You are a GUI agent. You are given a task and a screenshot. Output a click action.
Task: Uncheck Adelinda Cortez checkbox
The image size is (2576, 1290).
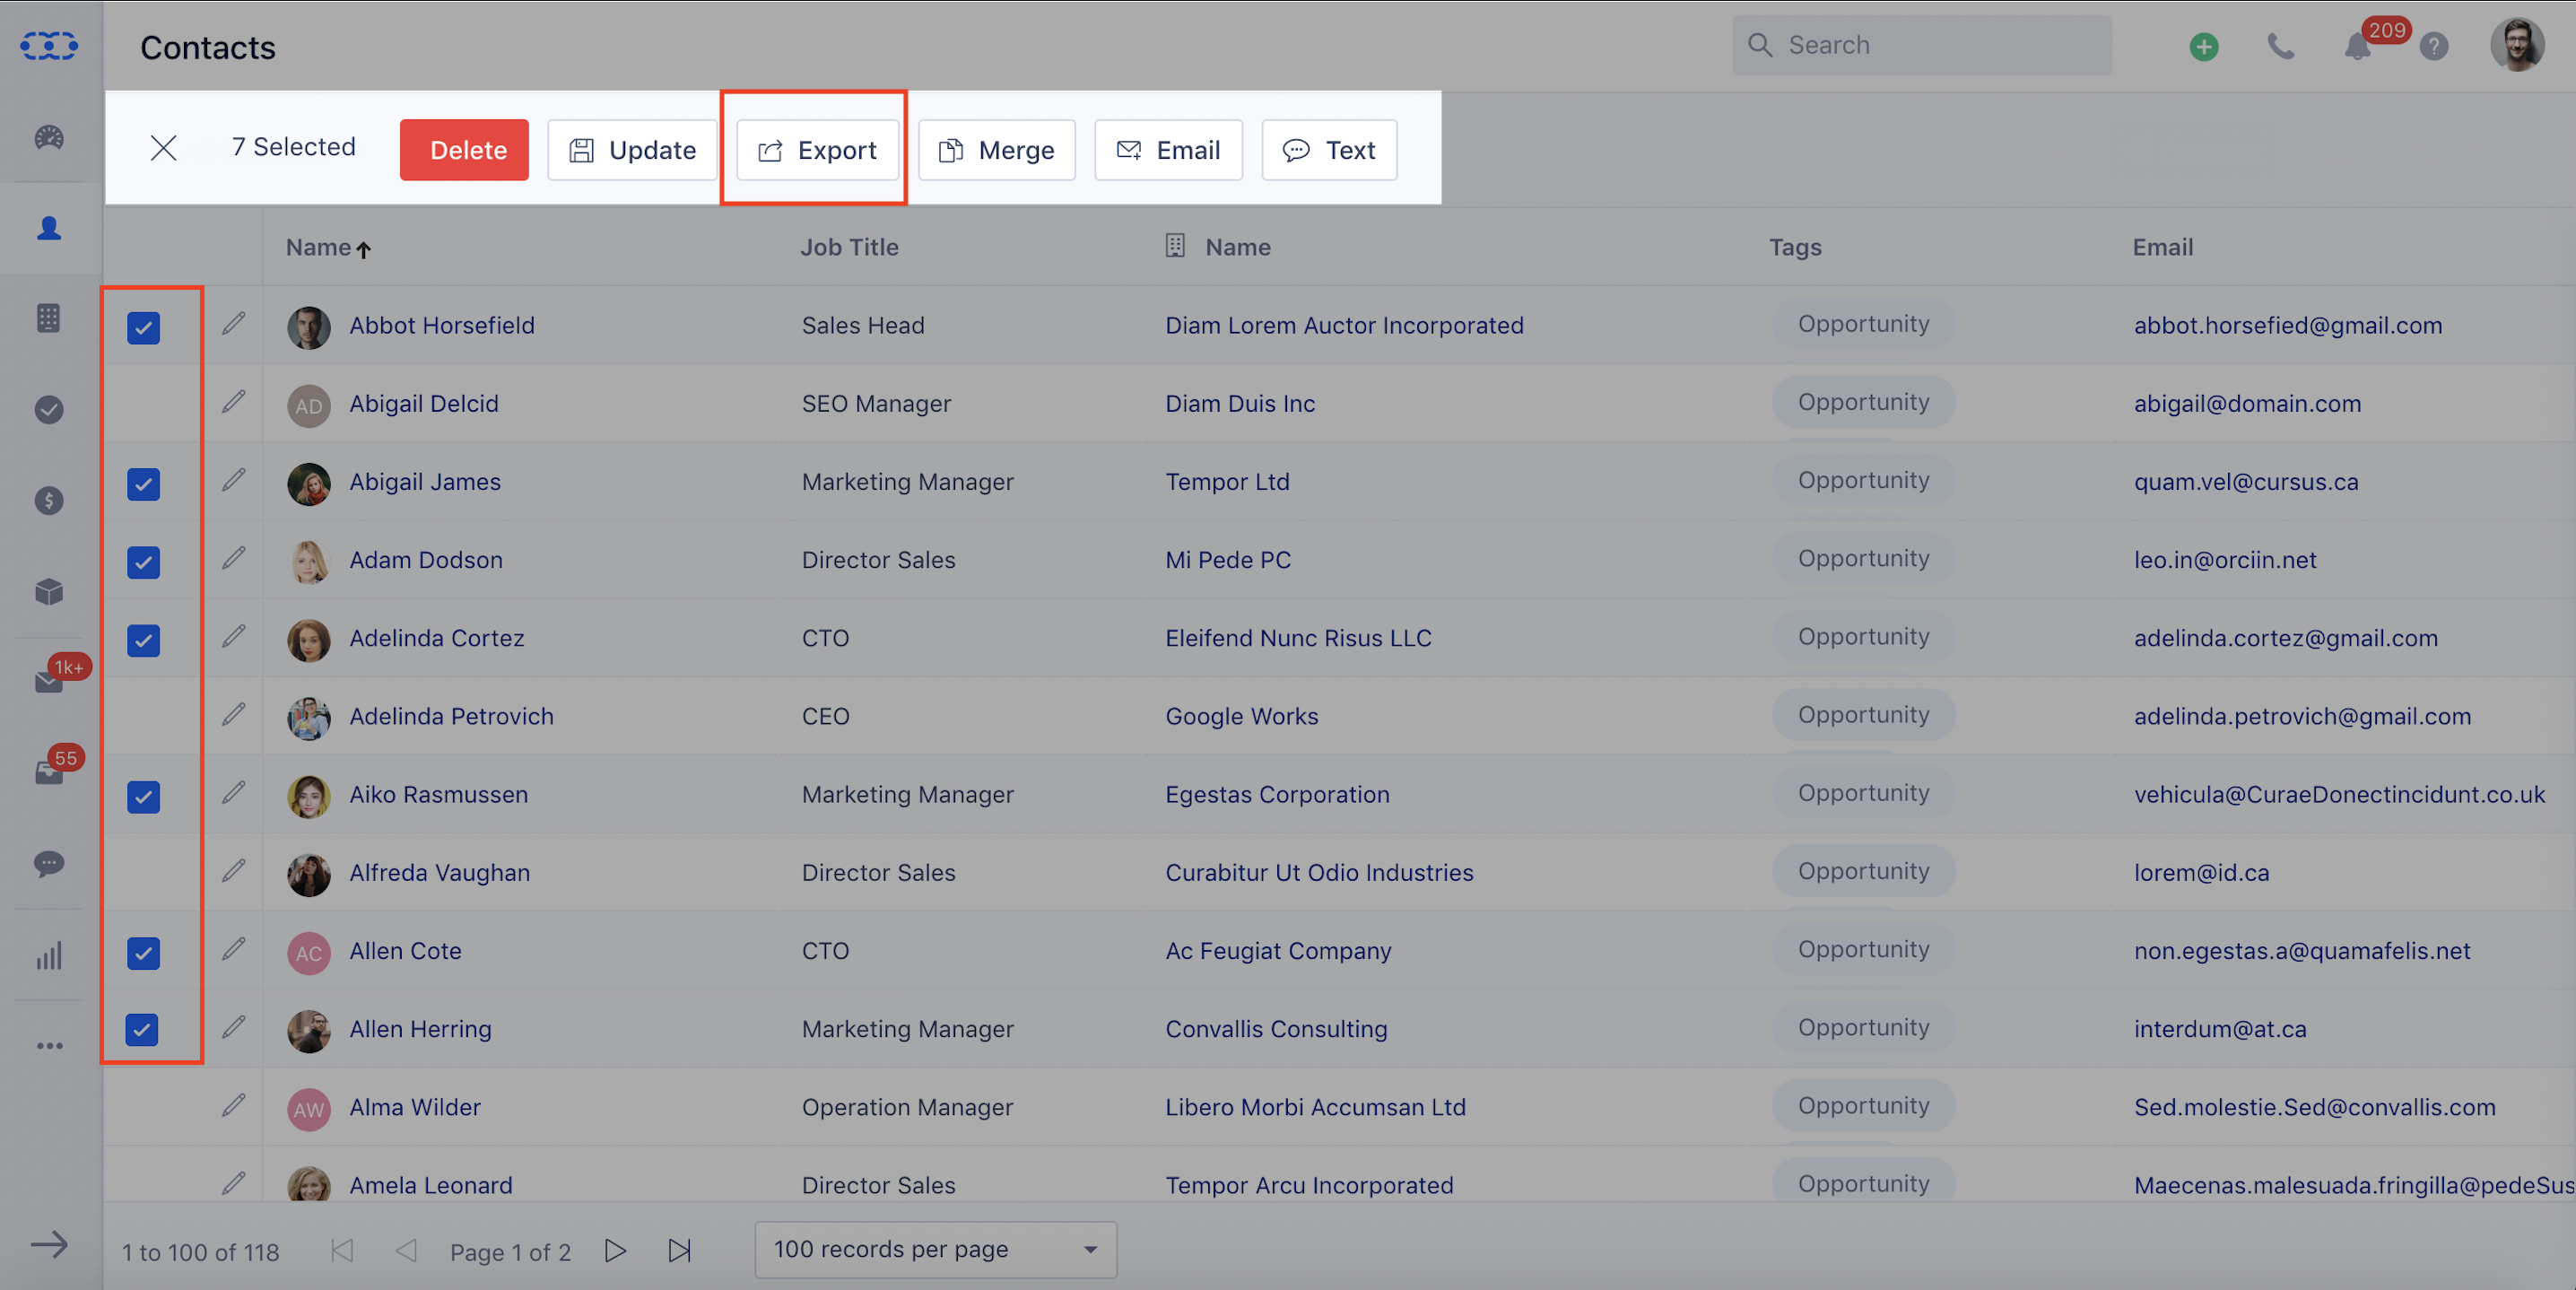pyautogui.click(x=143, y=640)
